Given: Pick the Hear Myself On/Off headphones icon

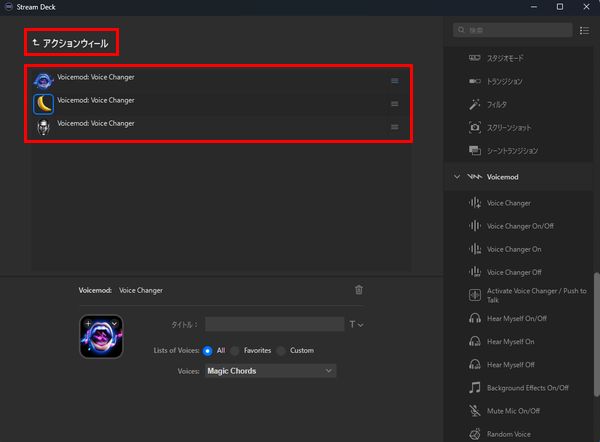Looking at the screenshot, I should coord(474,318).
